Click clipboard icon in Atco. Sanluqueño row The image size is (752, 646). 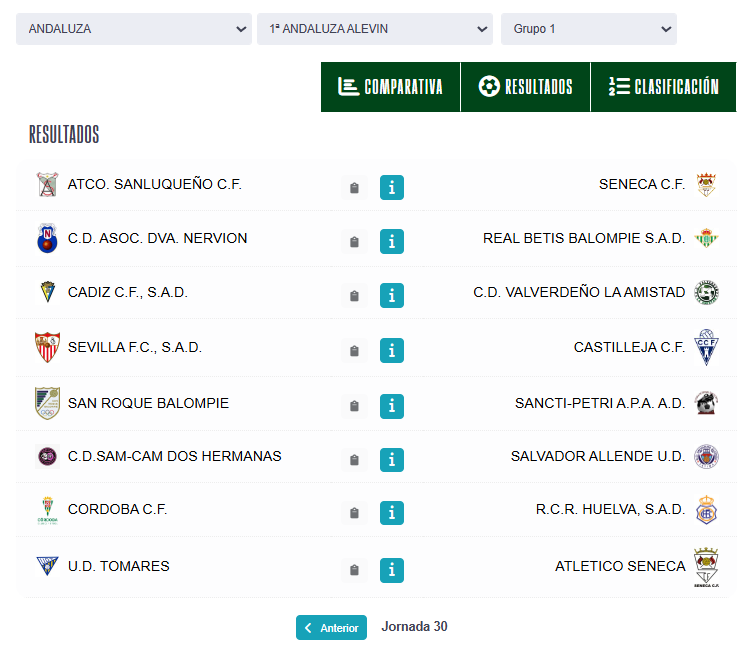pyautogui.click(x=354, y=188)
